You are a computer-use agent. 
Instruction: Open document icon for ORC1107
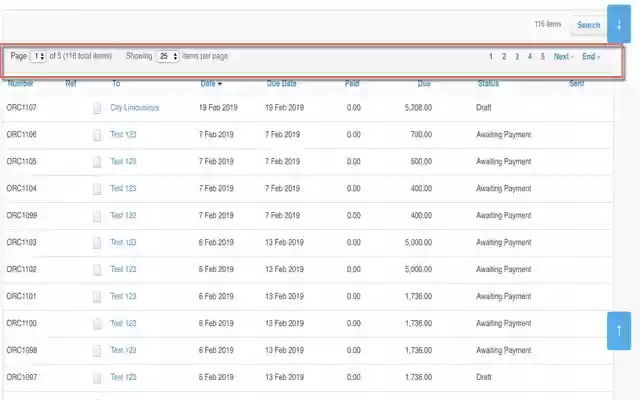click(97, 108)
